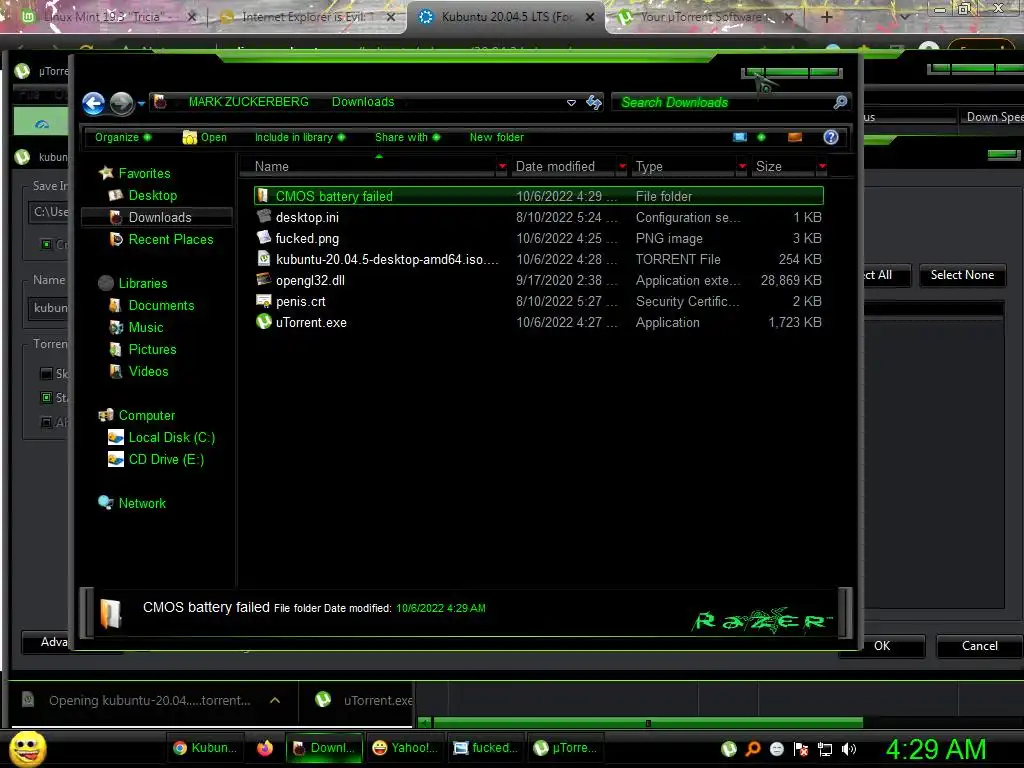Expand Include in library menu

300,137
